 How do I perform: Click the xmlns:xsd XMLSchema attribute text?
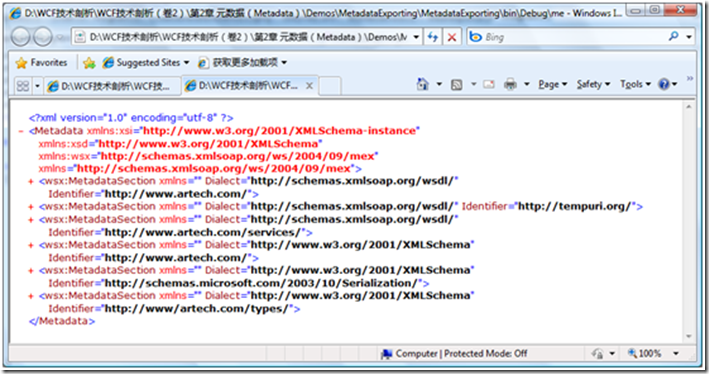tap(180, 144)
